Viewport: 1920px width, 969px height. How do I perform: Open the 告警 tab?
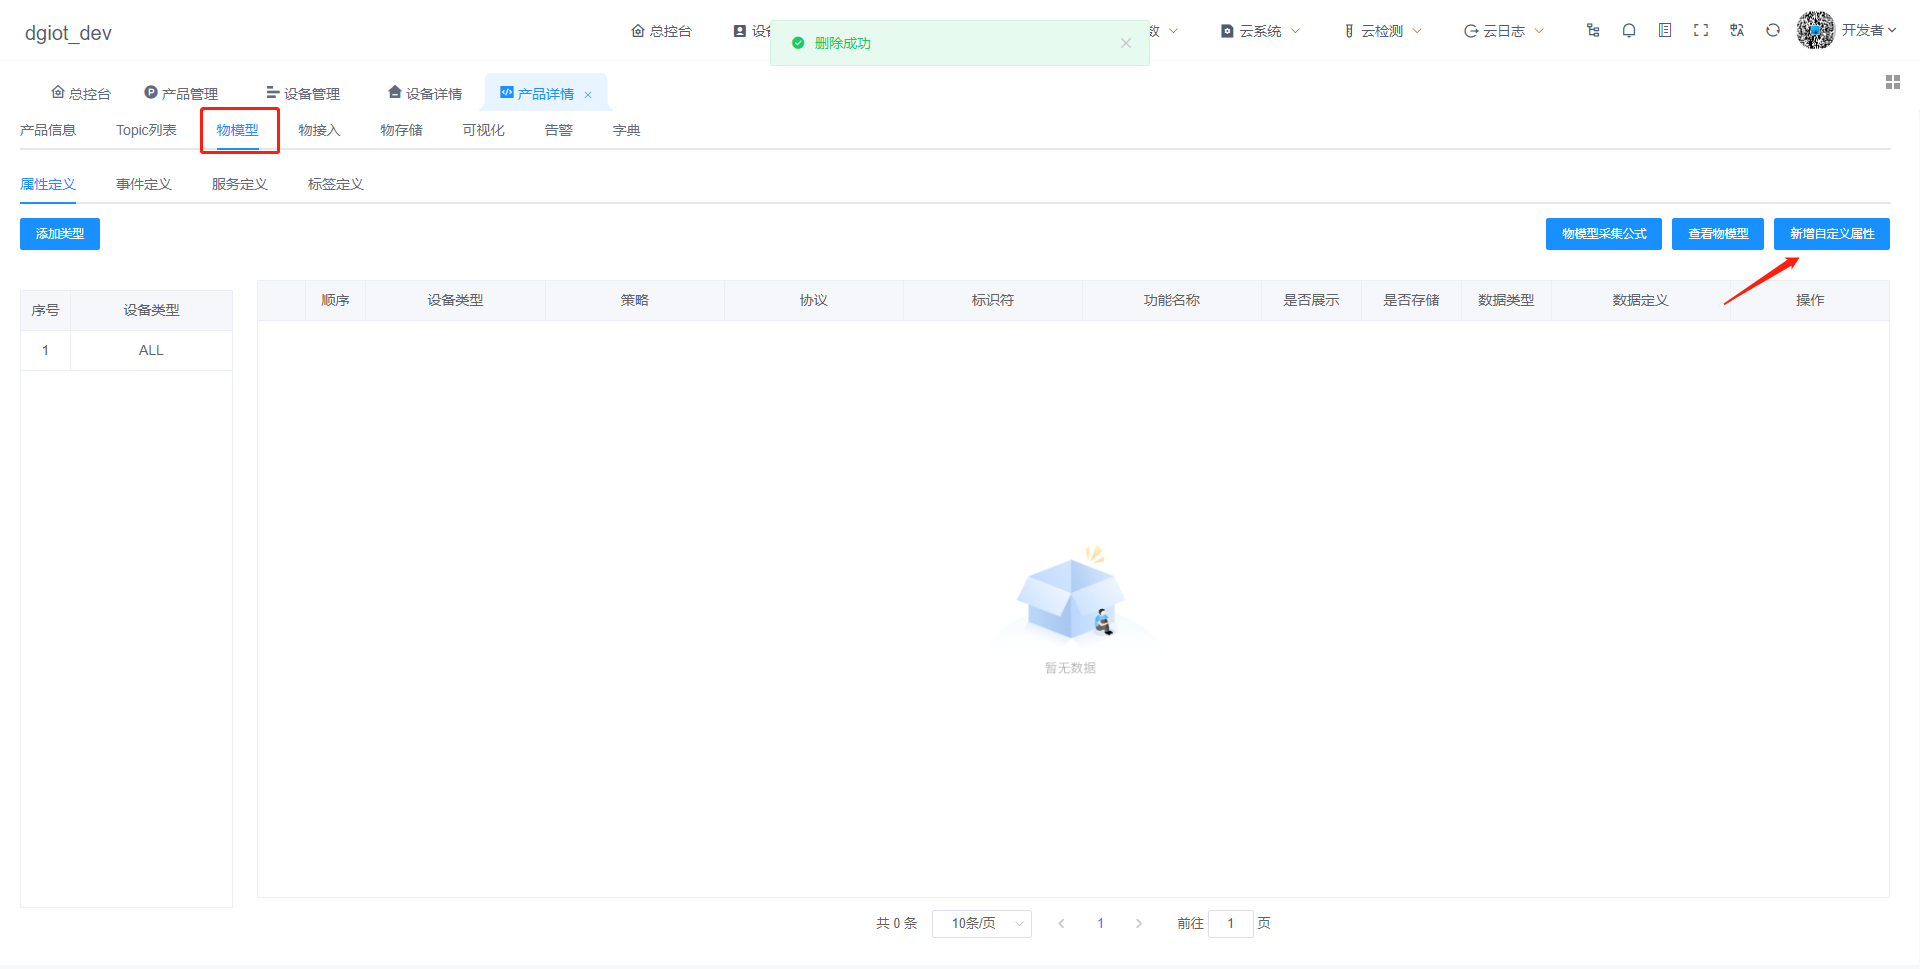point(558,130)
